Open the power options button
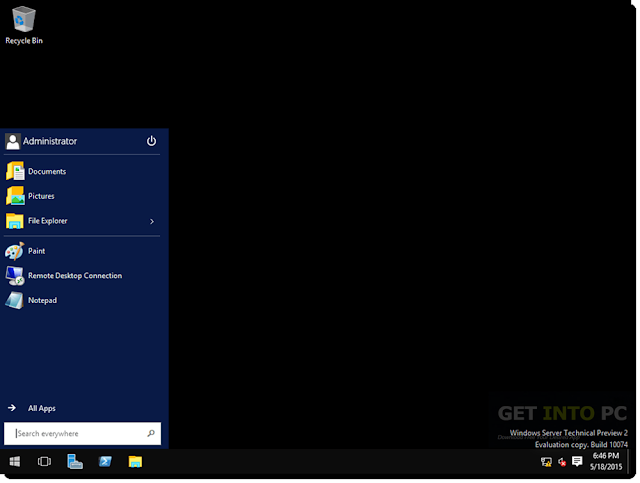The height and width of the screenshot is (483, 640). click(151, 141)
